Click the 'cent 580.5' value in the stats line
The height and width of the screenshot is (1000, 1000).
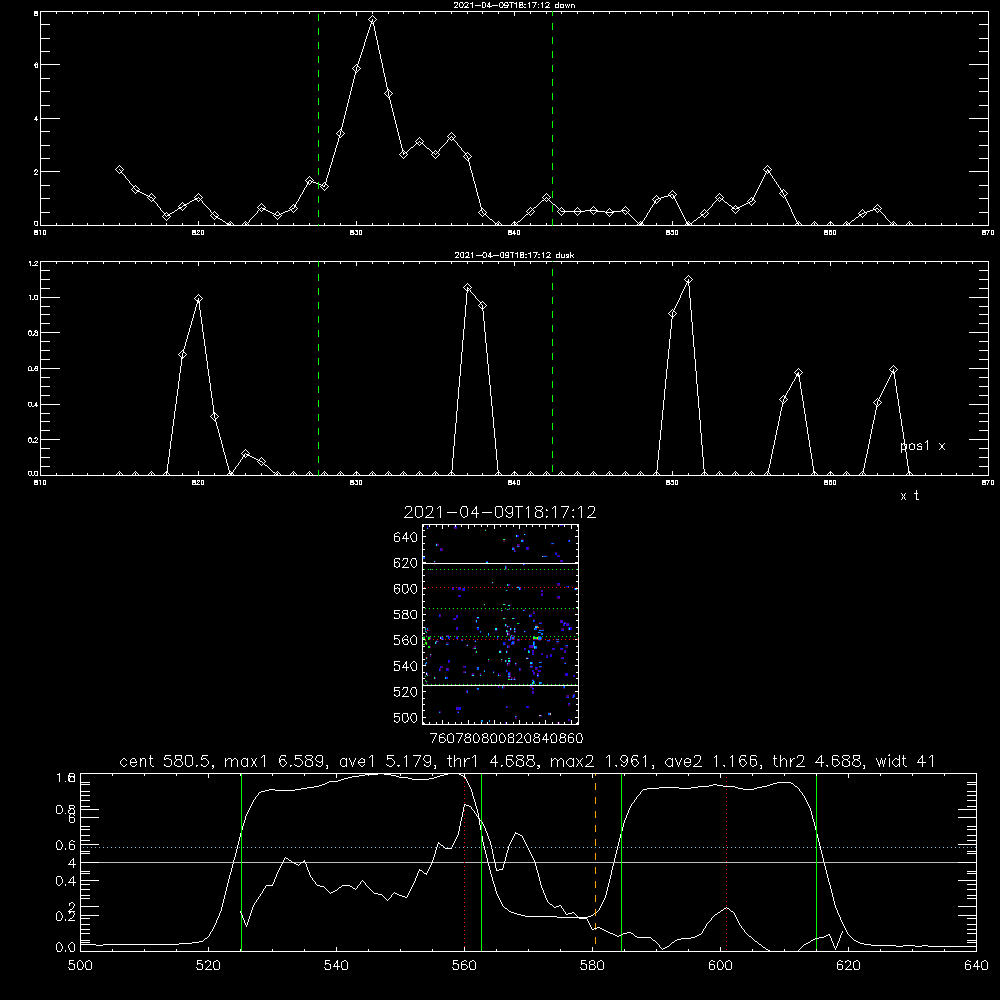click(165, 761)
